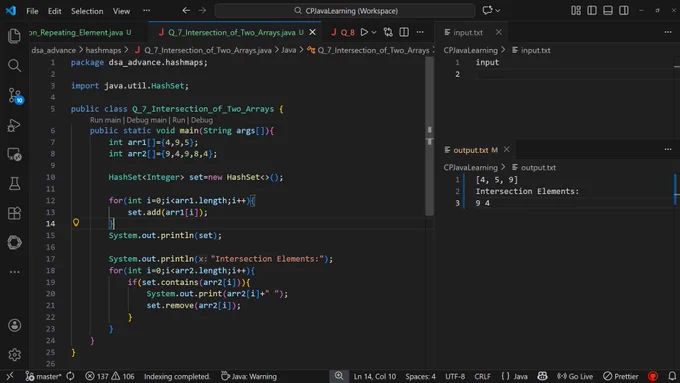Open the Search view in activity bar

[x=14, y=65]
